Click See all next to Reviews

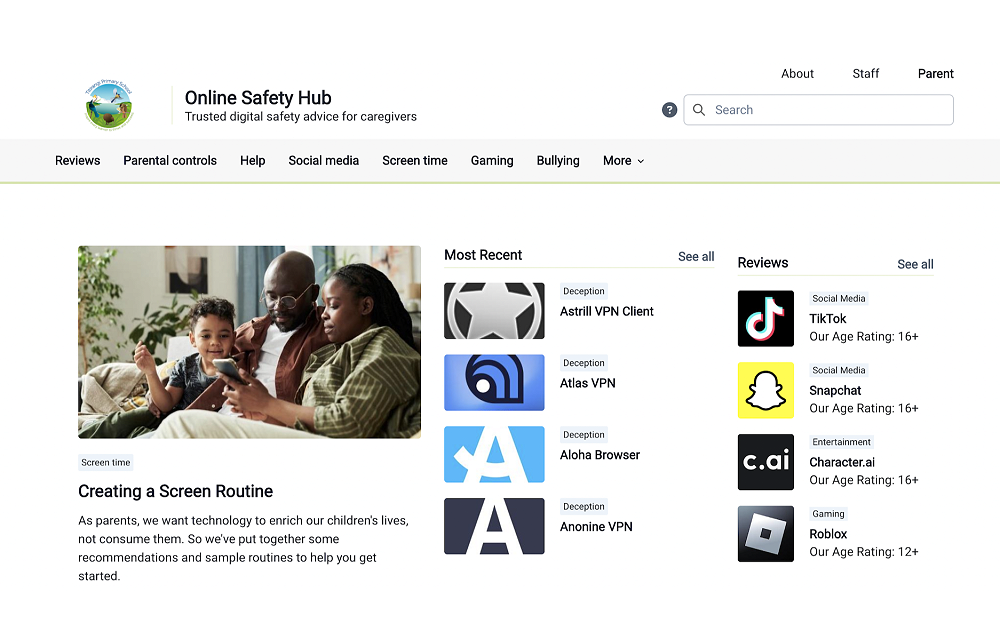pos(915,265)
